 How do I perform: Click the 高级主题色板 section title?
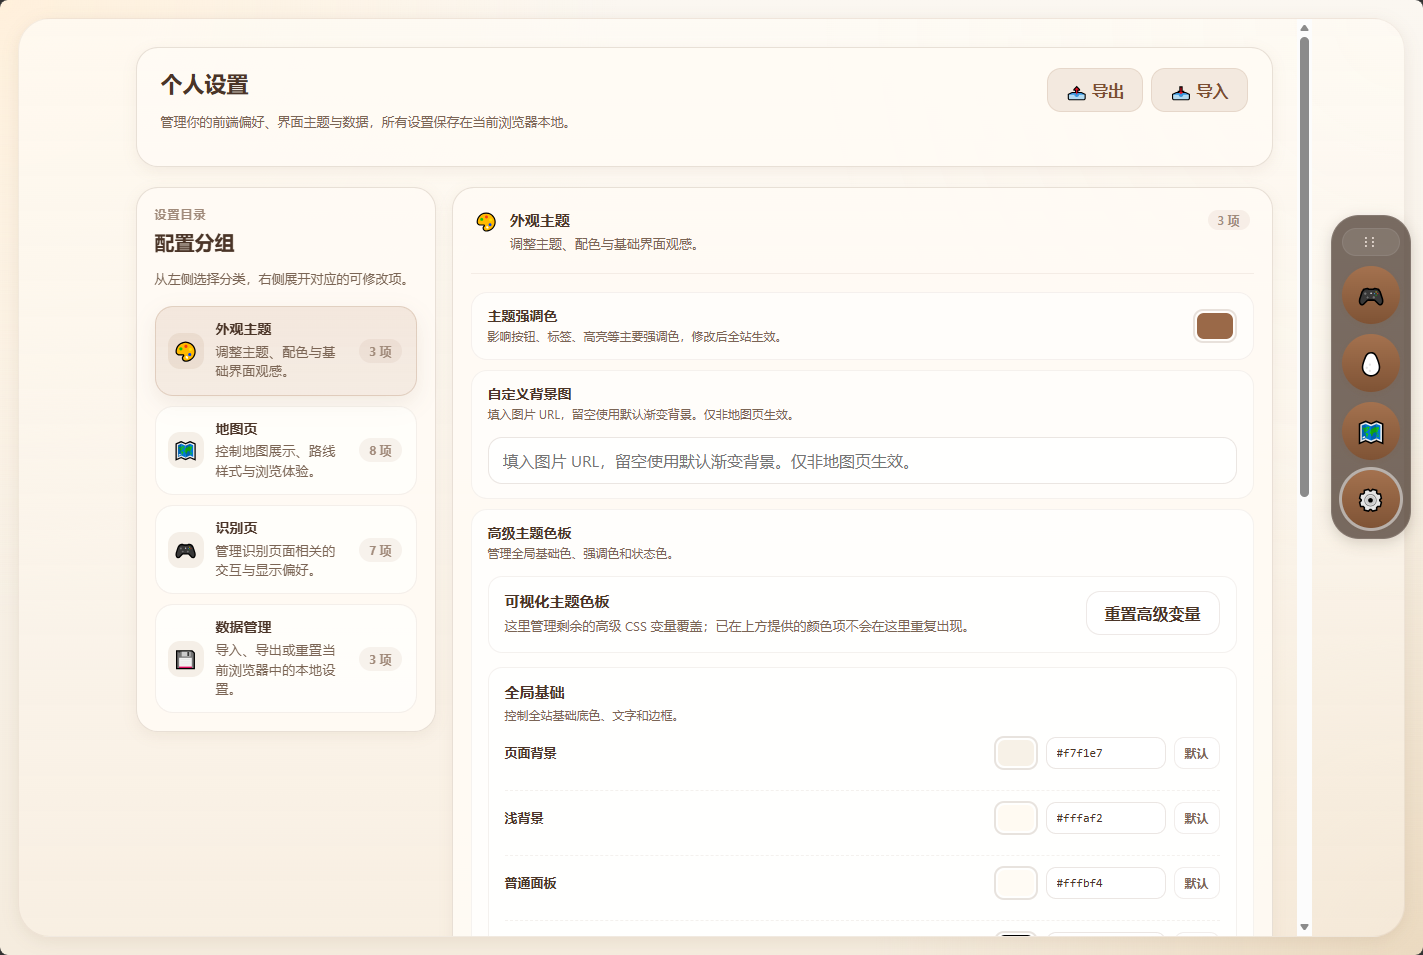(x=529, y=533)
